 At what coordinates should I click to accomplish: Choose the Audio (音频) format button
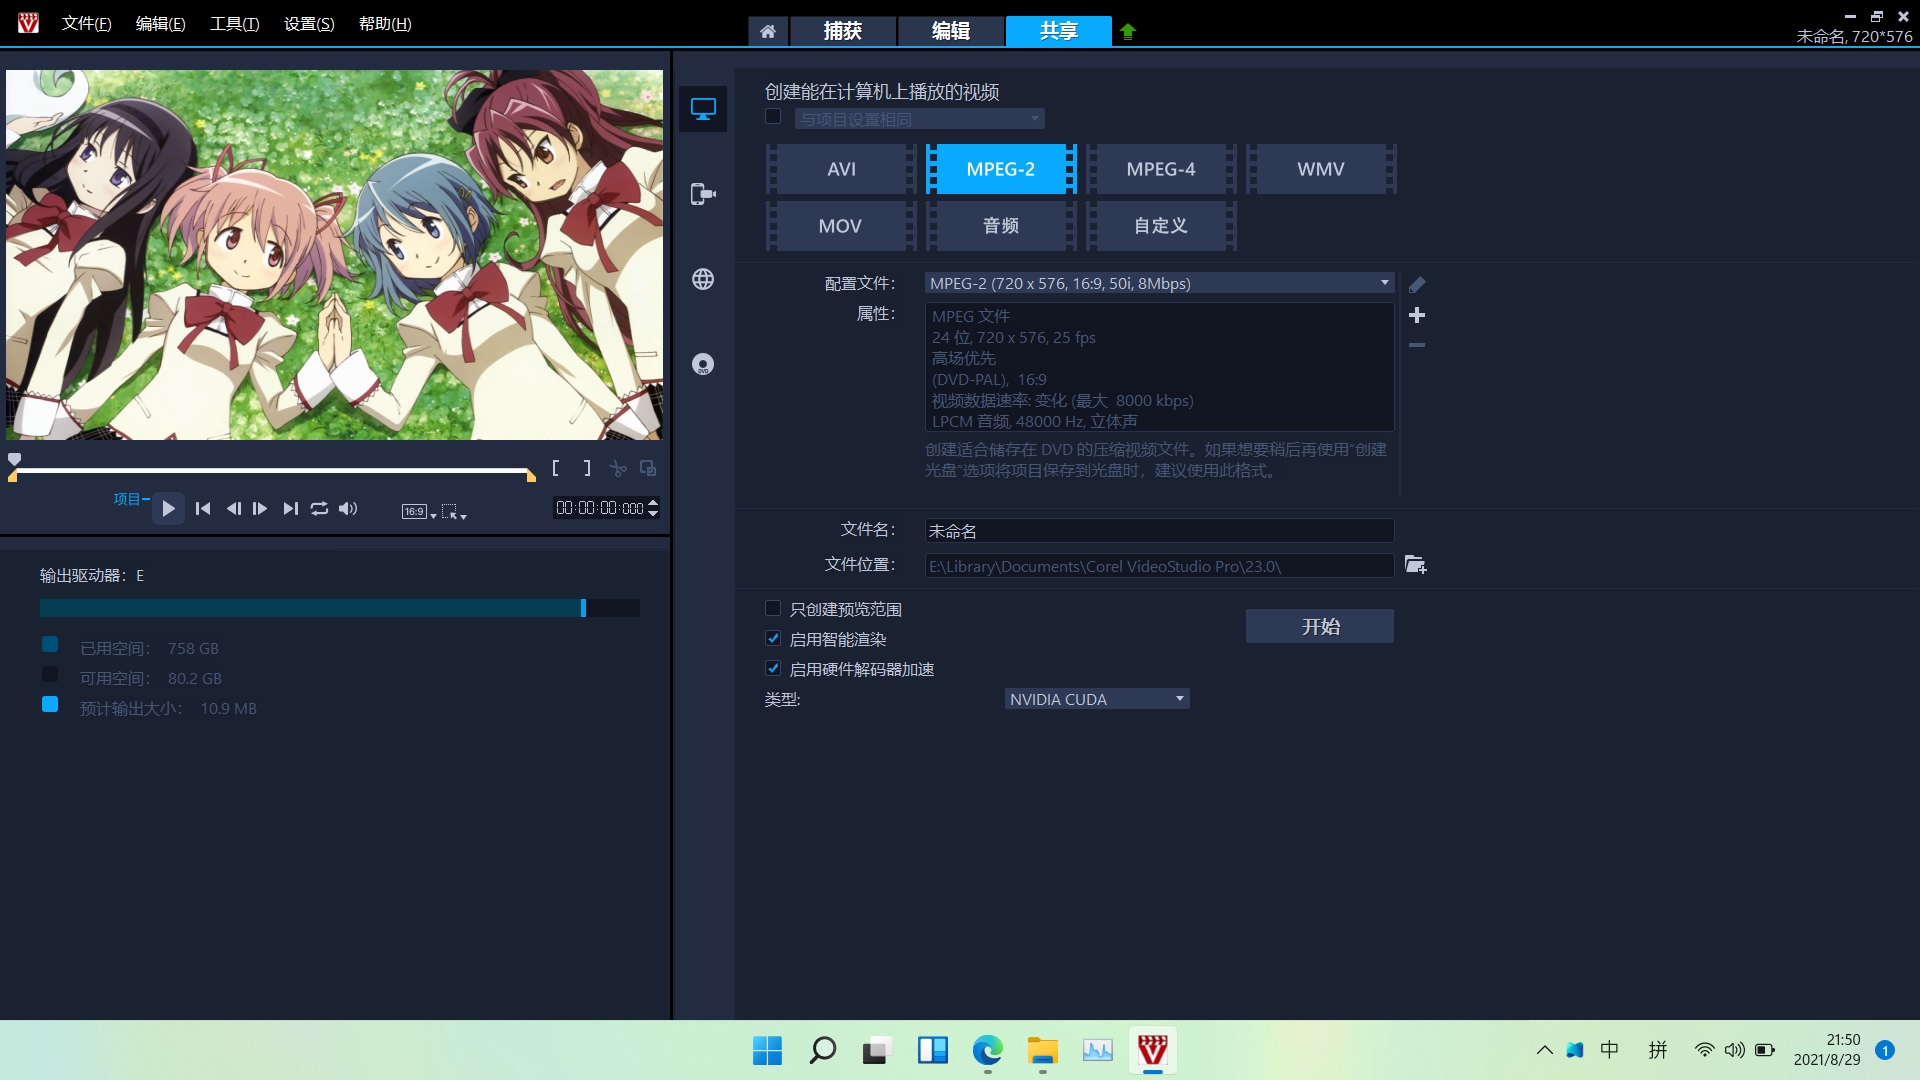pos(1001,226)
